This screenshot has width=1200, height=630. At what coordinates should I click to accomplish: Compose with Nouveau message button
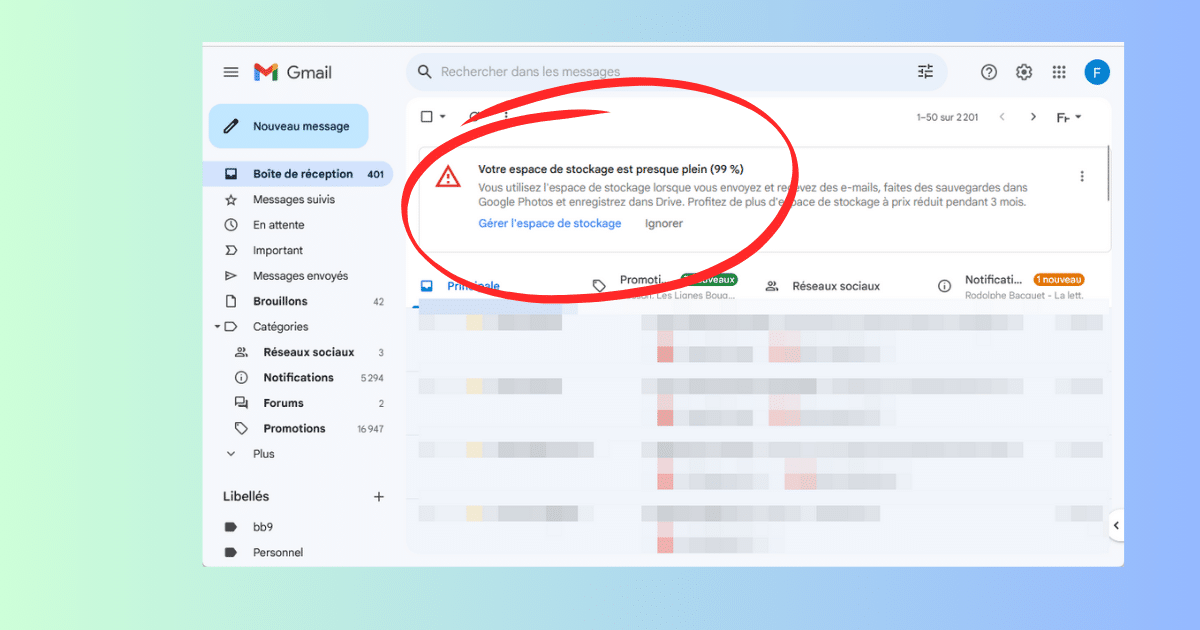(x=288, y=126)
